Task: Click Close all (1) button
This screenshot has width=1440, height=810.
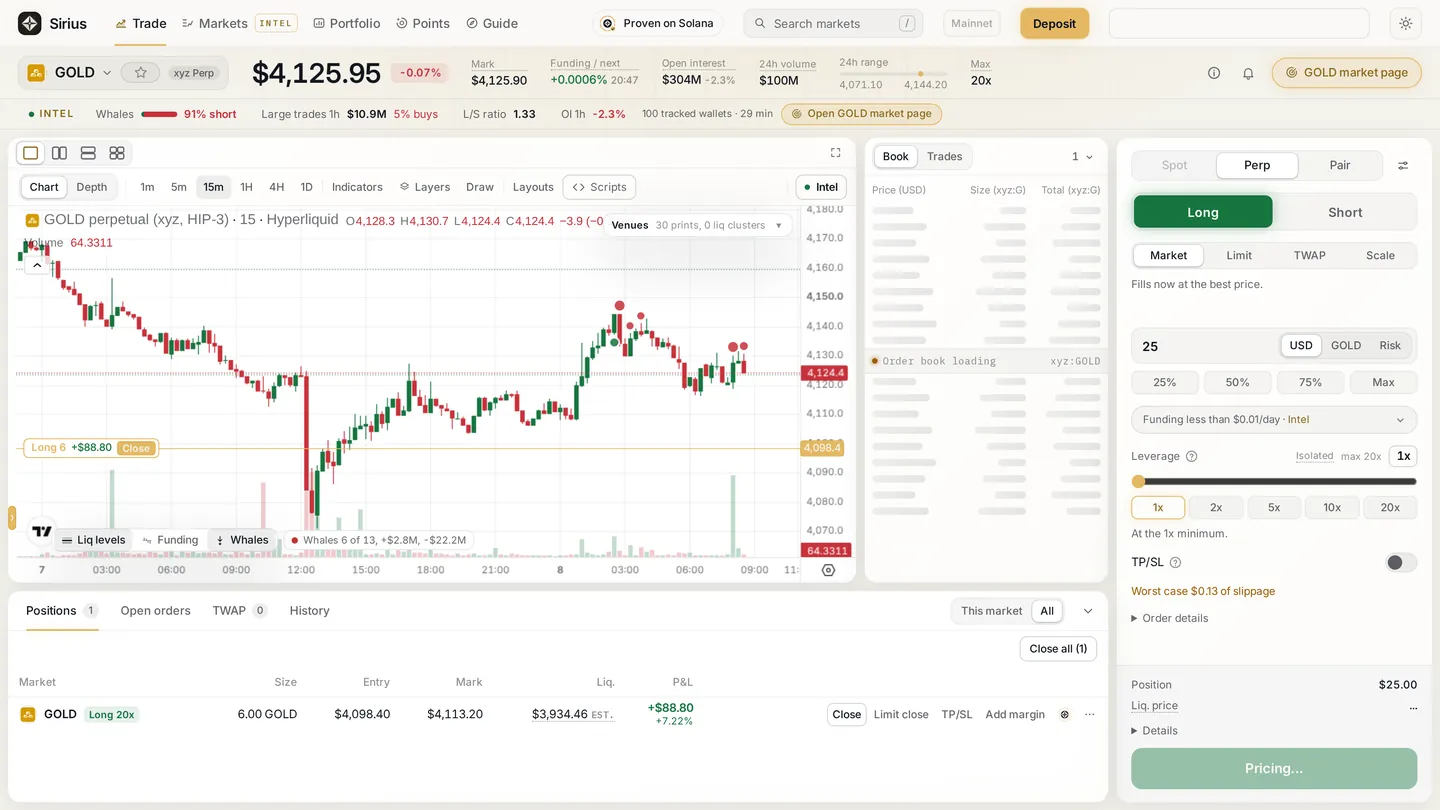Action: 1059,649
